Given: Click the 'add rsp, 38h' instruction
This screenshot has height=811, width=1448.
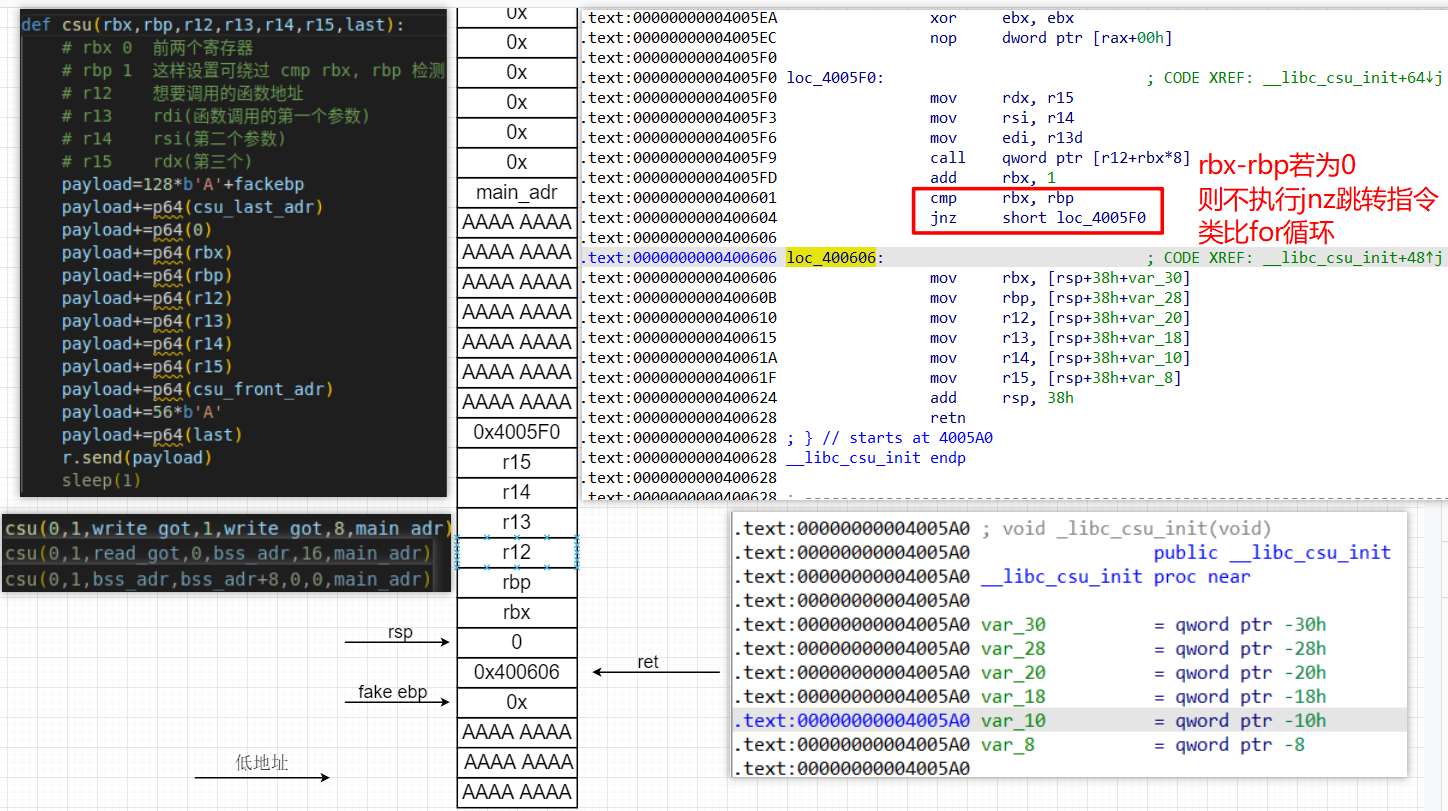Looking at the screenshot, I should [1002, 398].
